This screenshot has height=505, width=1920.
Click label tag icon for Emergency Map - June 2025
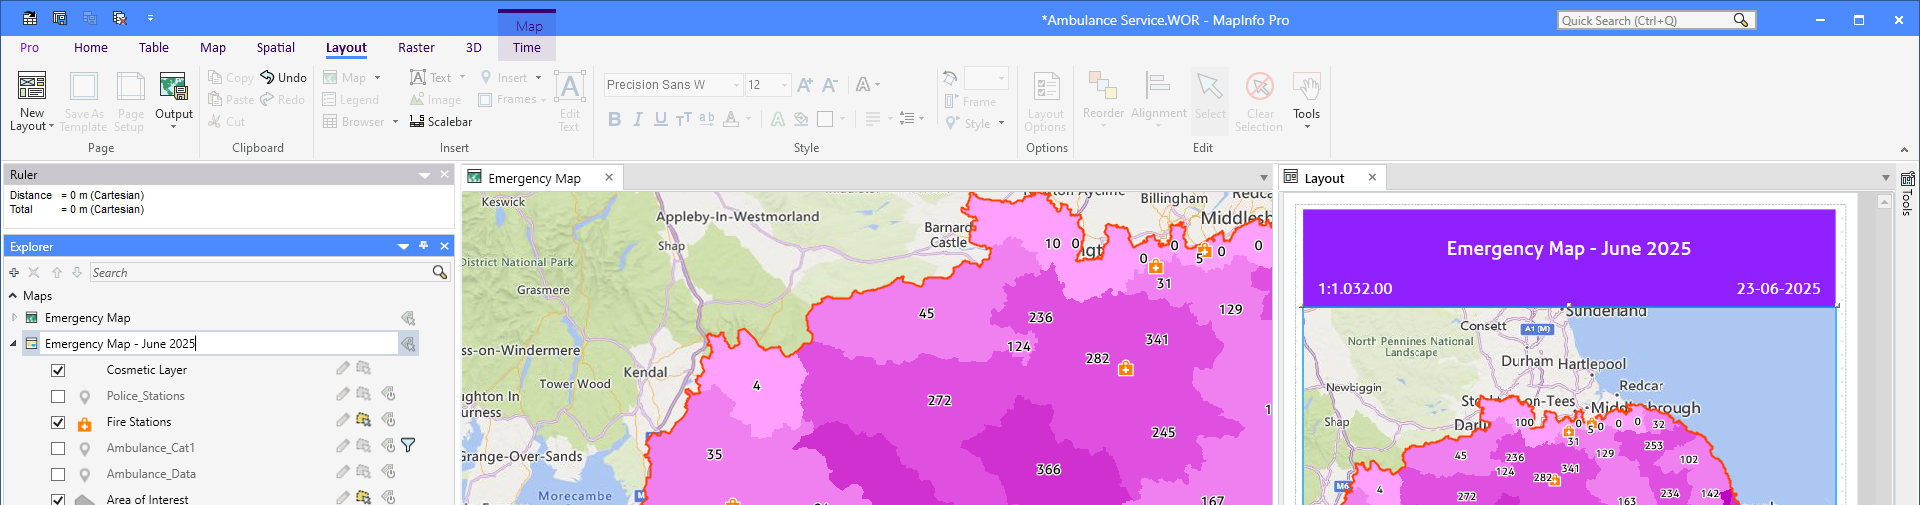(x=408, y=344)
